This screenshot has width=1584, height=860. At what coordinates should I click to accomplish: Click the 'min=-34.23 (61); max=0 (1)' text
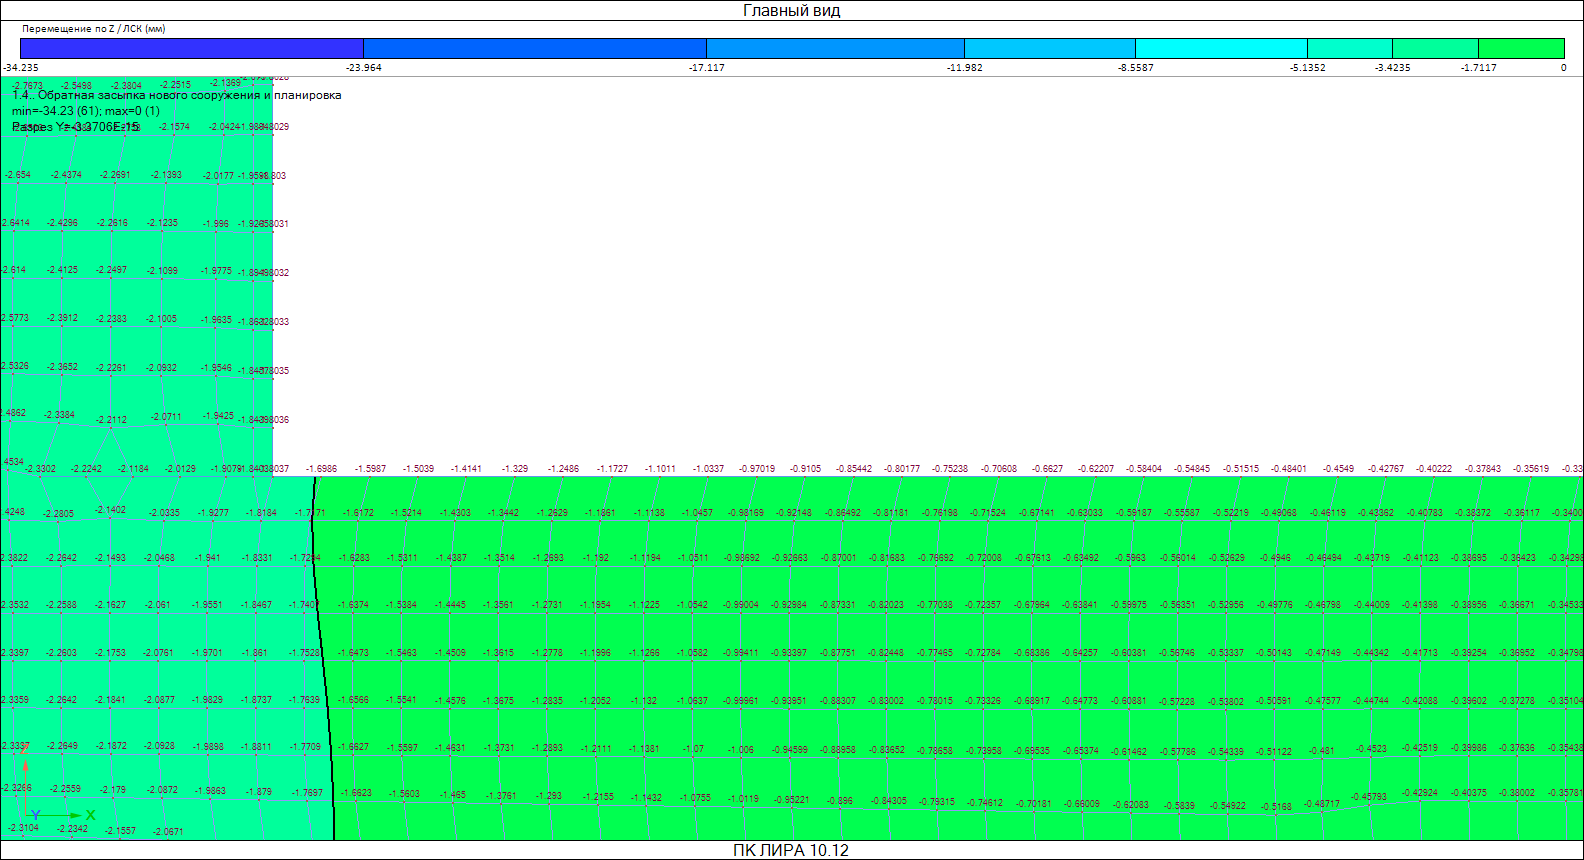point(85,111)
